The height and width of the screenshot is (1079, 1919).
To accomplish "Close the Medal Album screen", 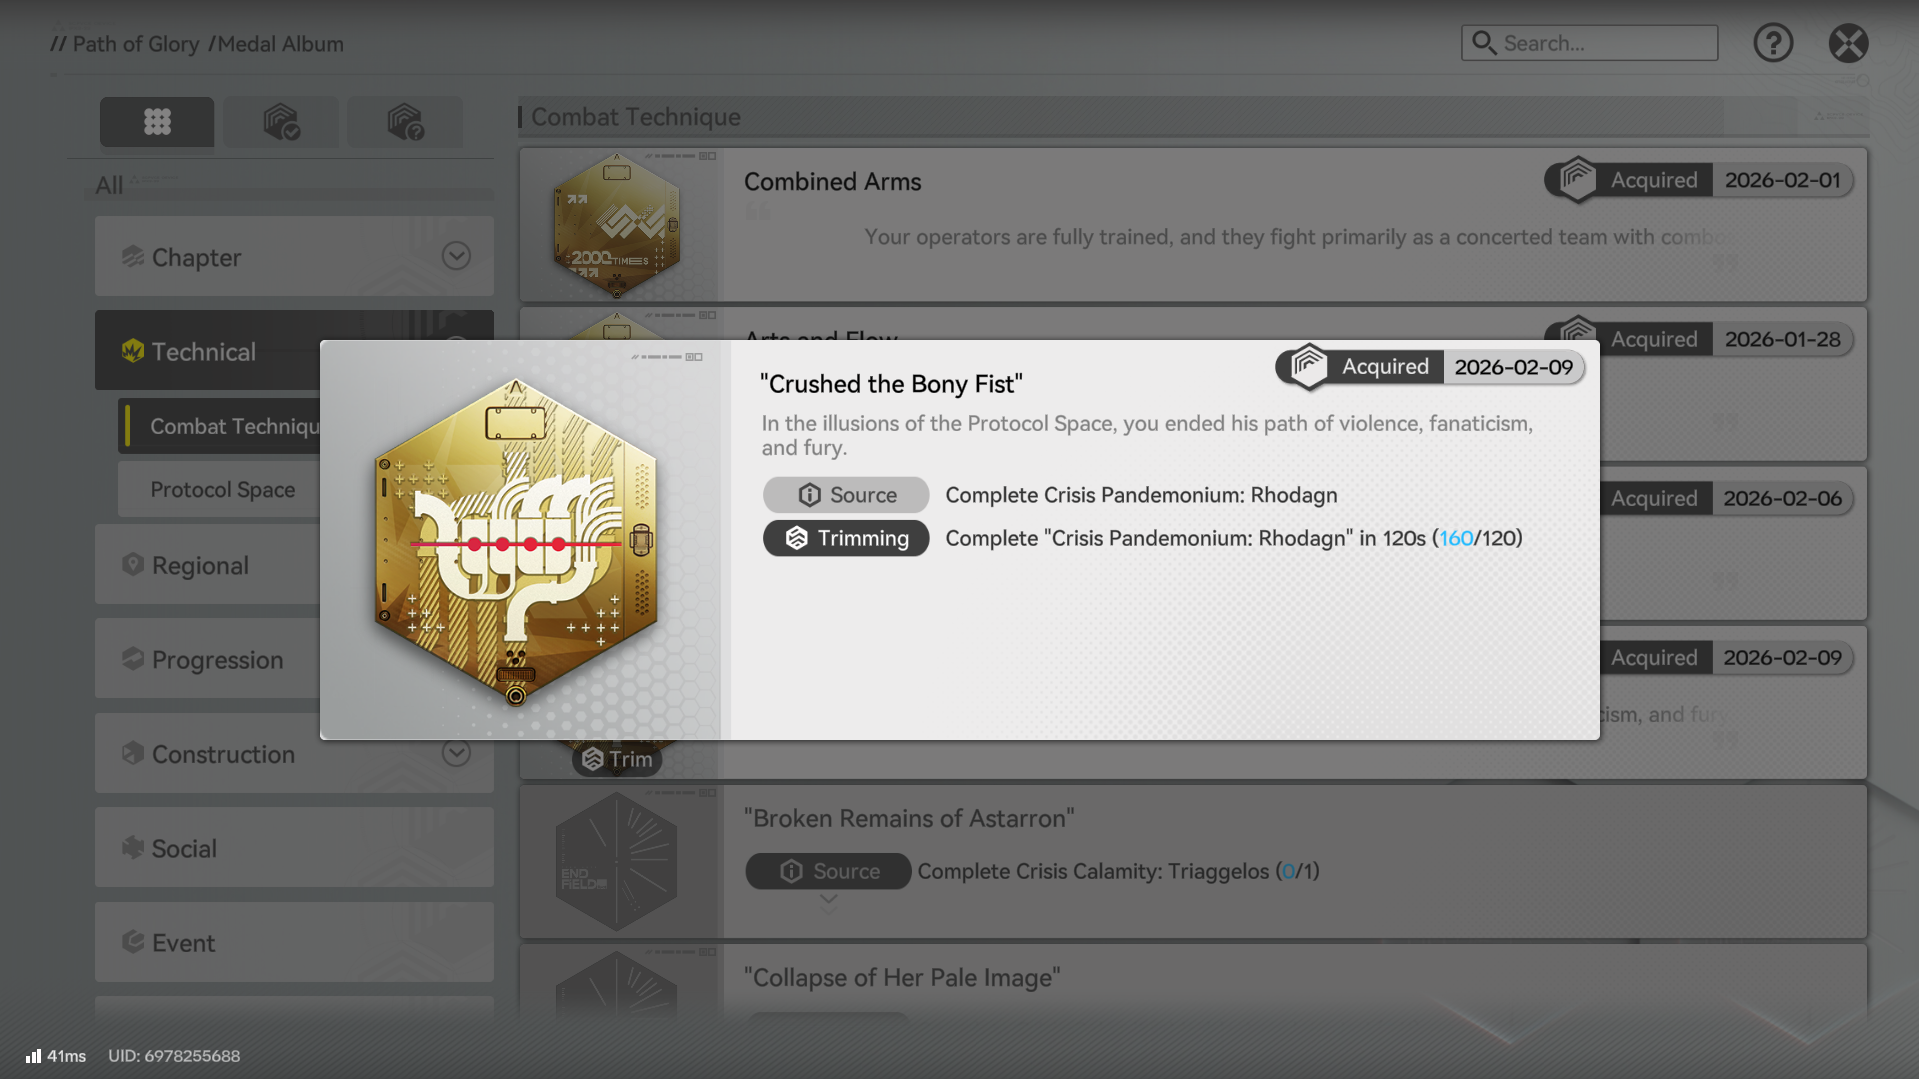I will click(1848, 43).
